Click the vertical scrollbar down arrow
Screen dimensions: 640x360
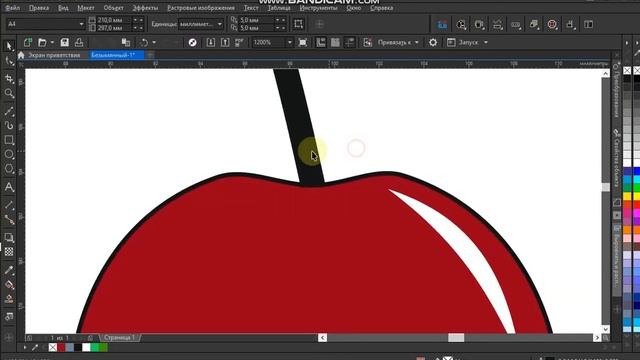coord(605,329)
